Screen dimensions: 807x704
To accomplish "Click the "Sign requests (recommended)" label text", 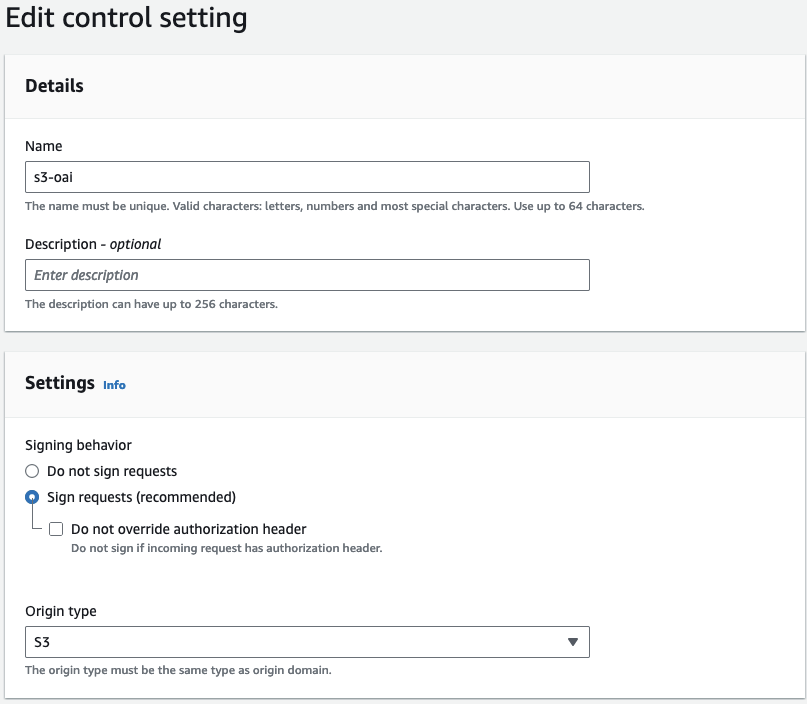I will point(141,497).
